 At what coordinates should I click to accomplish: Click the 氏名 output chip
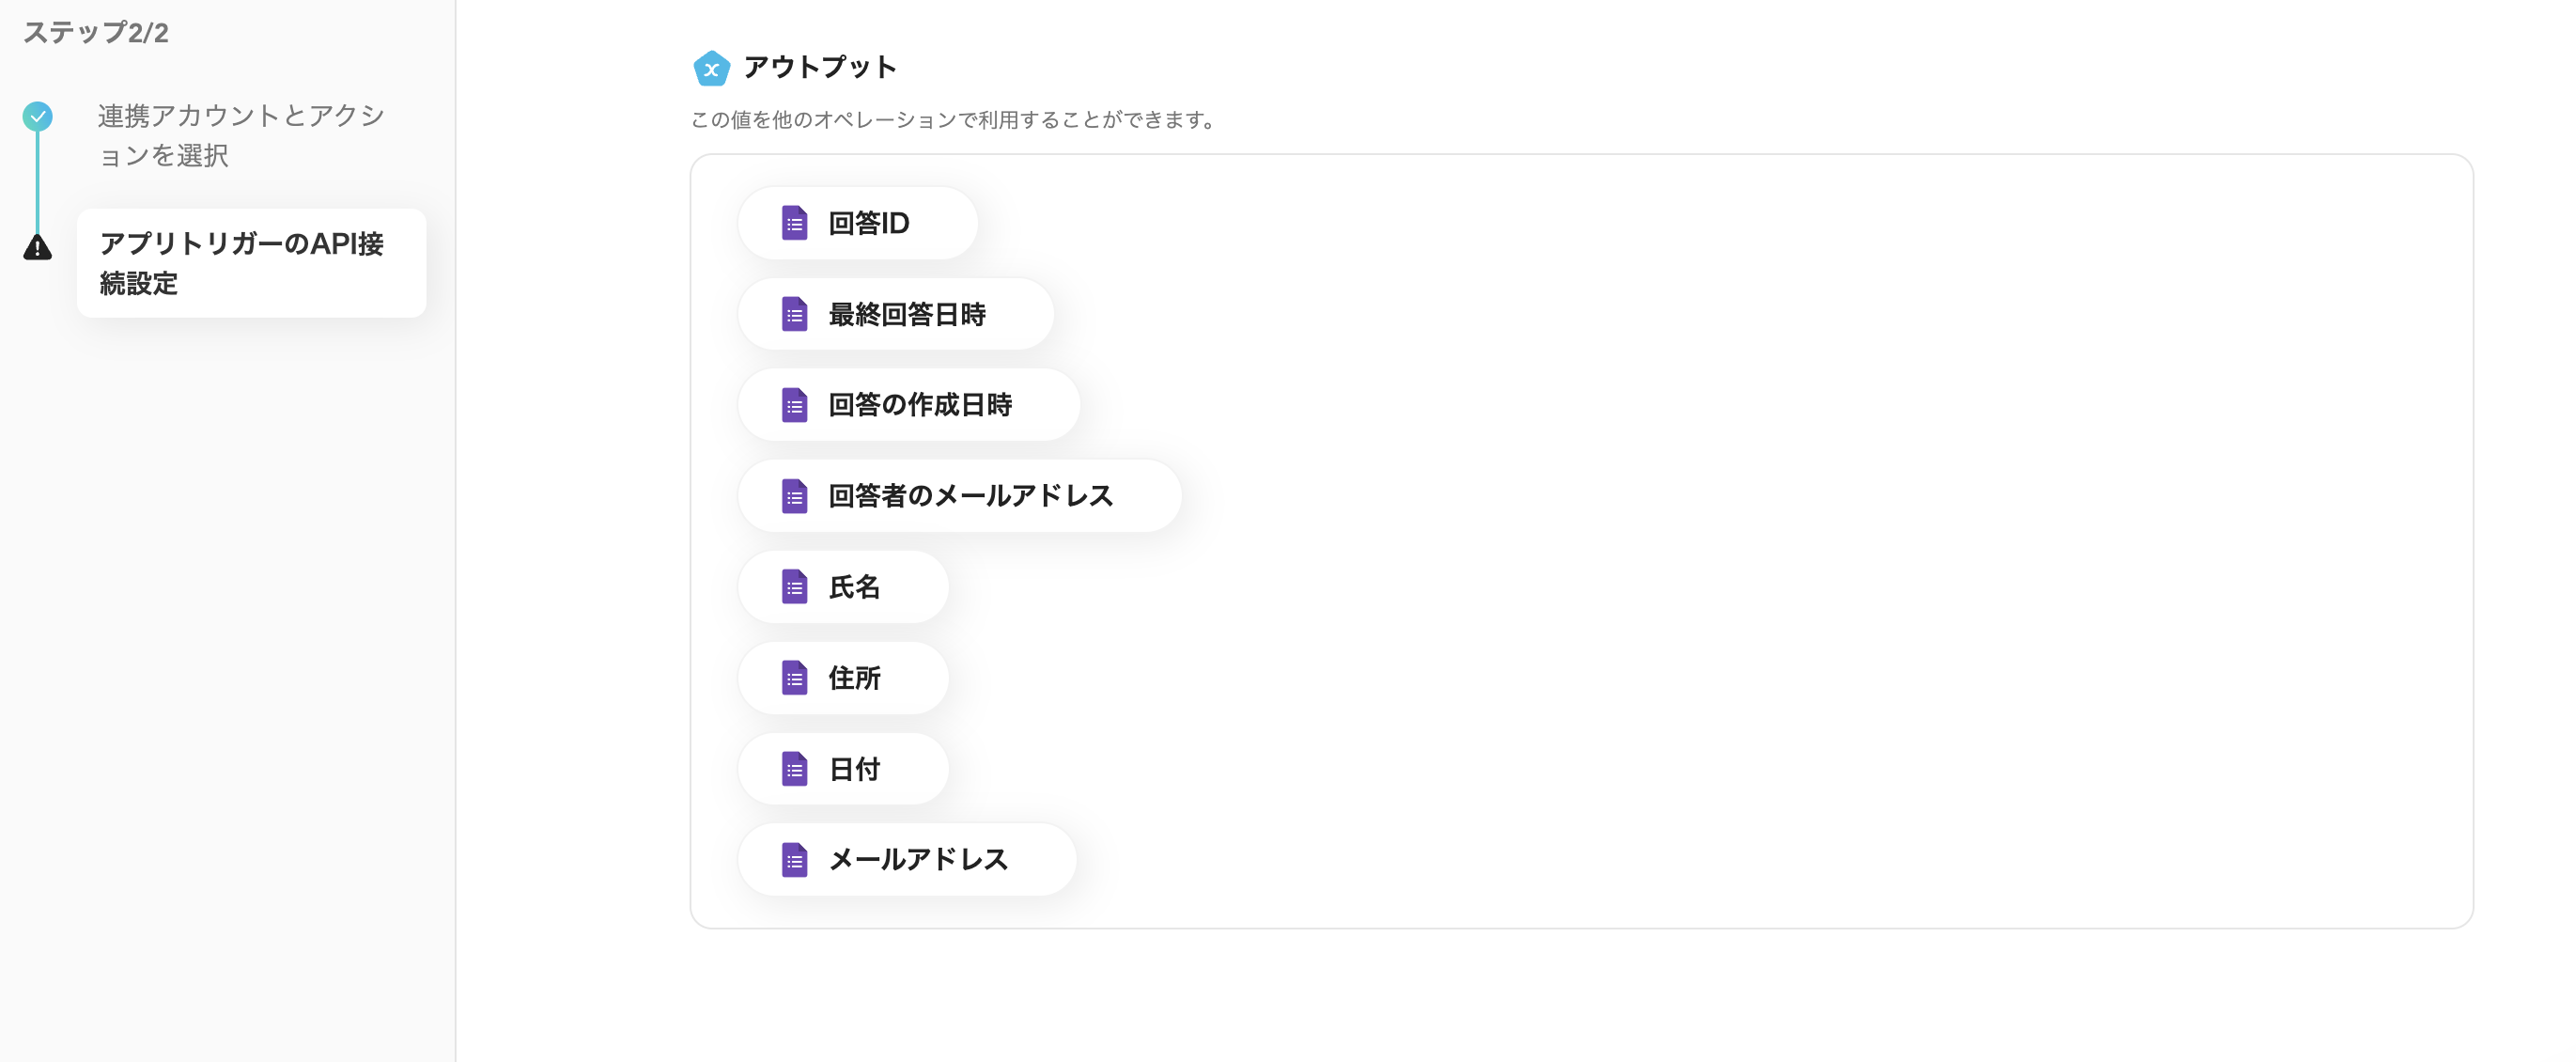point(843,587)
